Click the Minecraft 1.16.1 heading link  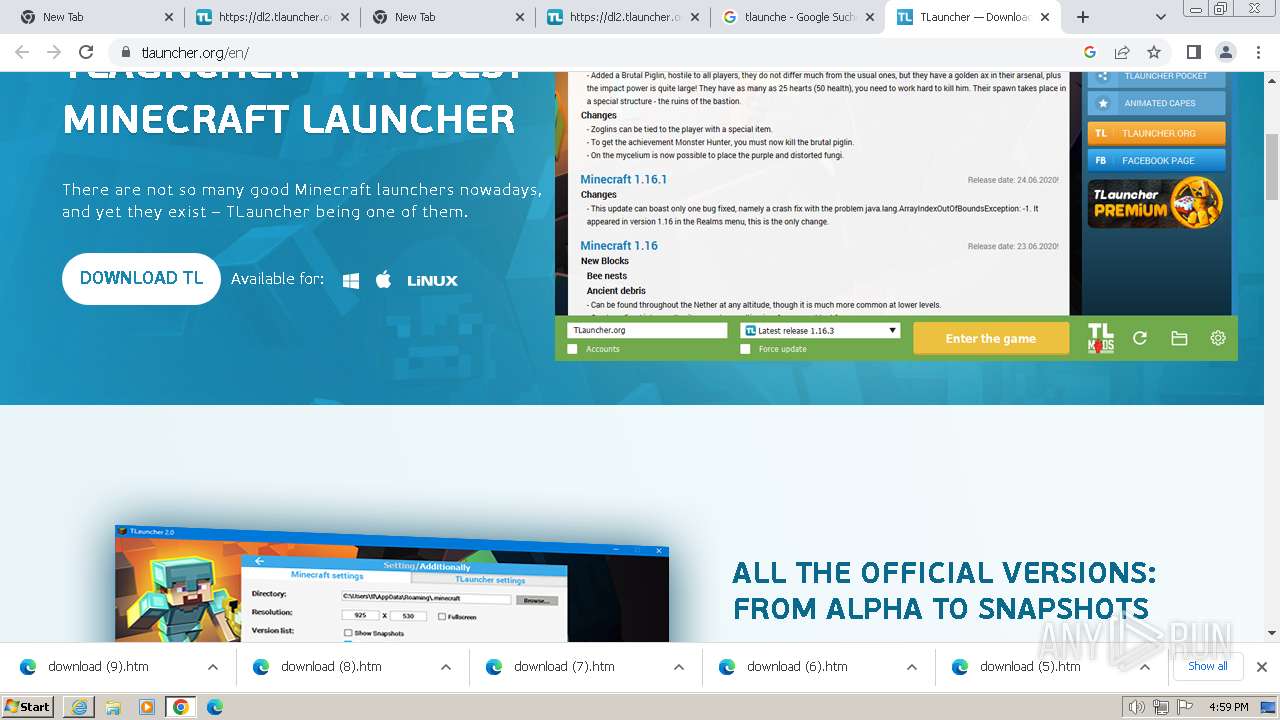tap(623, 179)
